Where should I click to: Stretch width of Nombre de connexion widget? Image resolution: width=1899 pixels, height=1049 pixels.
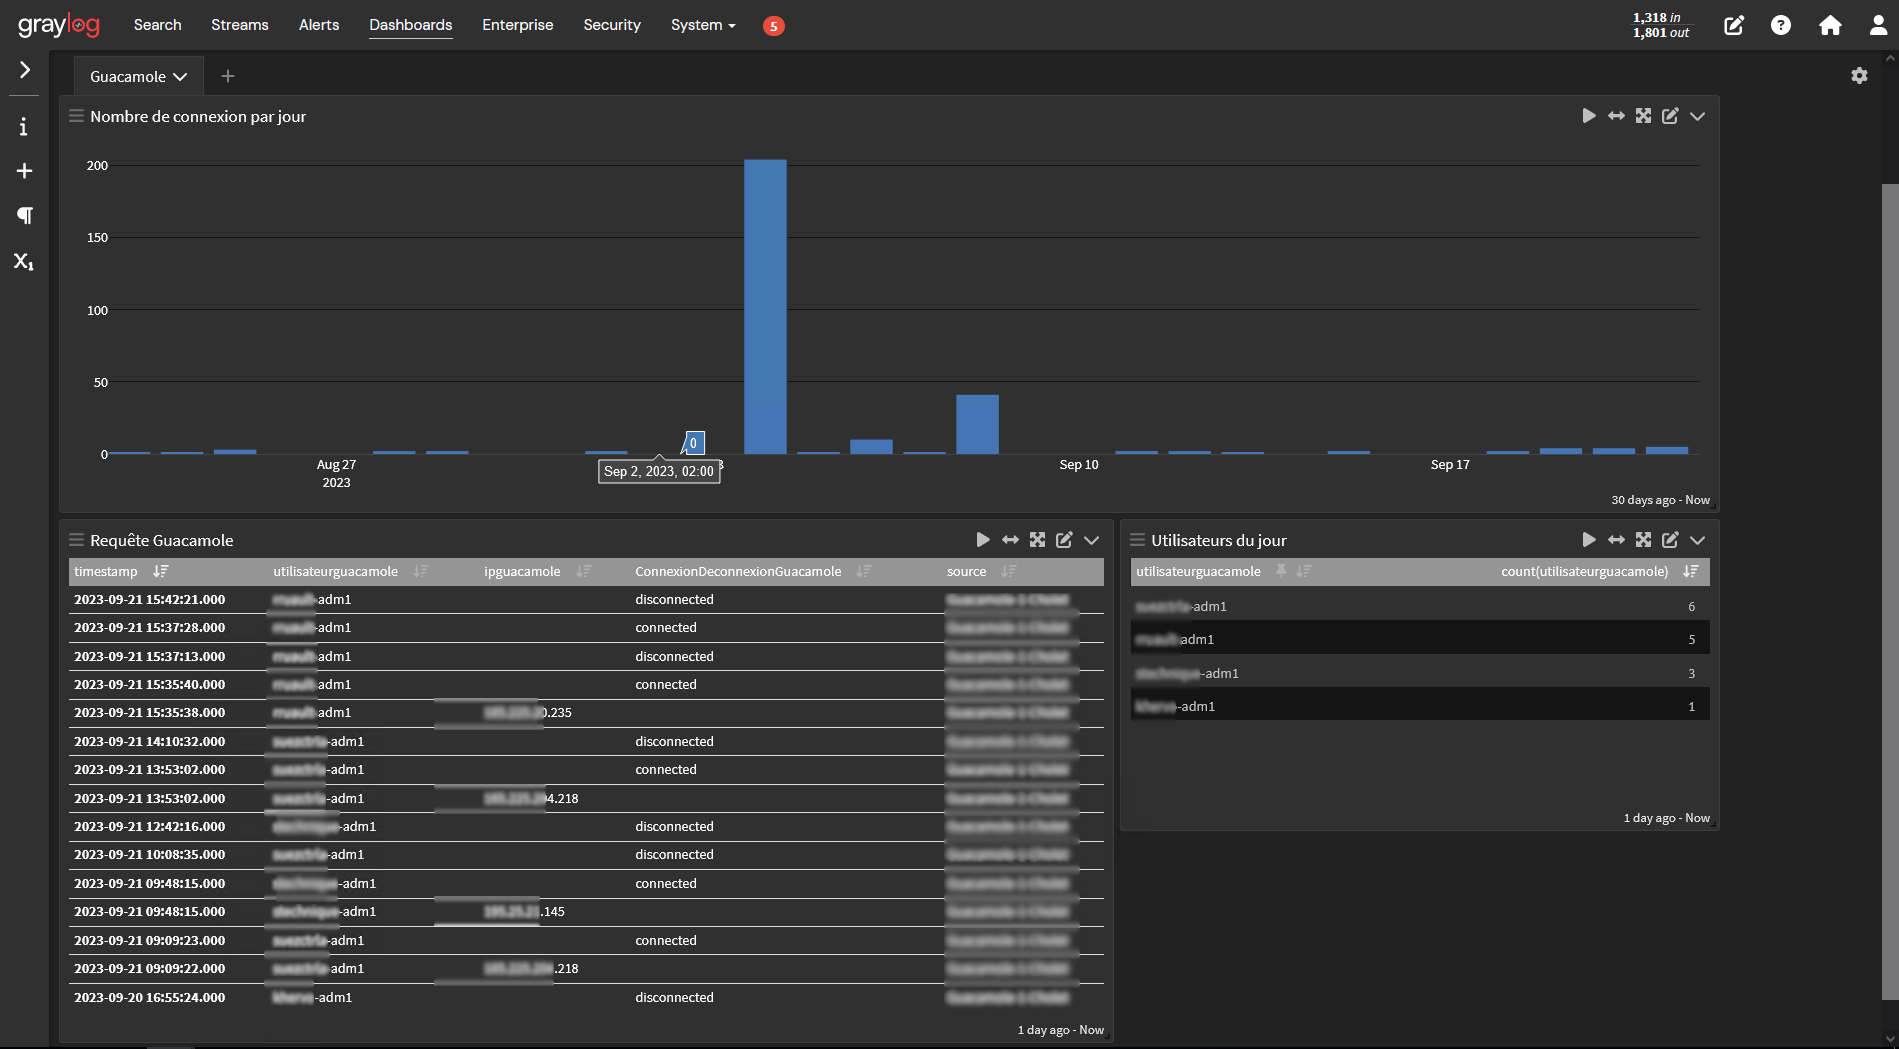(1616, 116)
